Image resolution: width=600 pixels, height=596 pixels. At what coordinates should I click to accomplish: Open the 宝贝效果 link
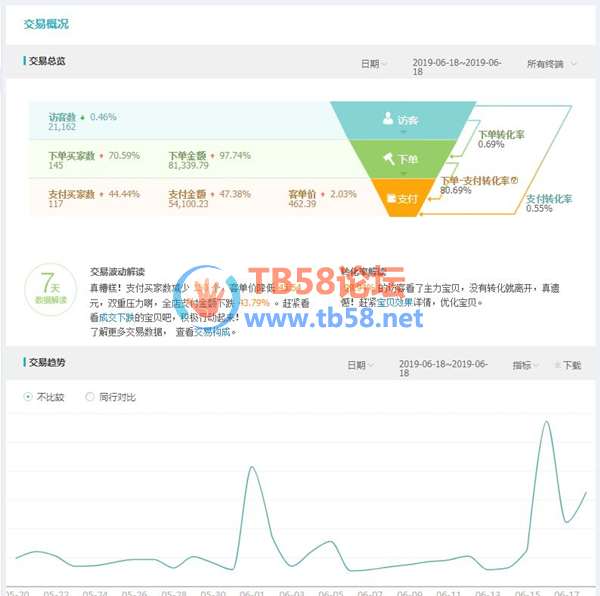coord(395,303)
